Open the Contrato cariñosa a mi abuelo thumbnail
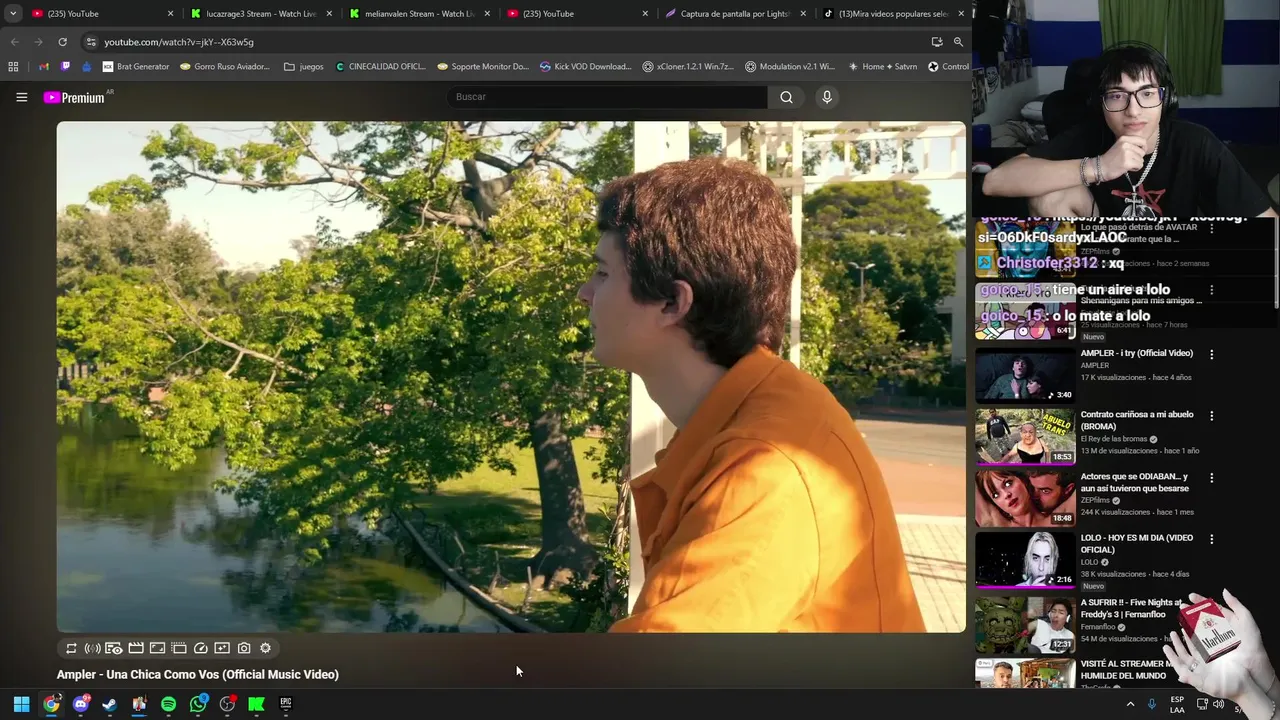The image size is (1280, 720). pyautogui.click(x=1025, y=436)
